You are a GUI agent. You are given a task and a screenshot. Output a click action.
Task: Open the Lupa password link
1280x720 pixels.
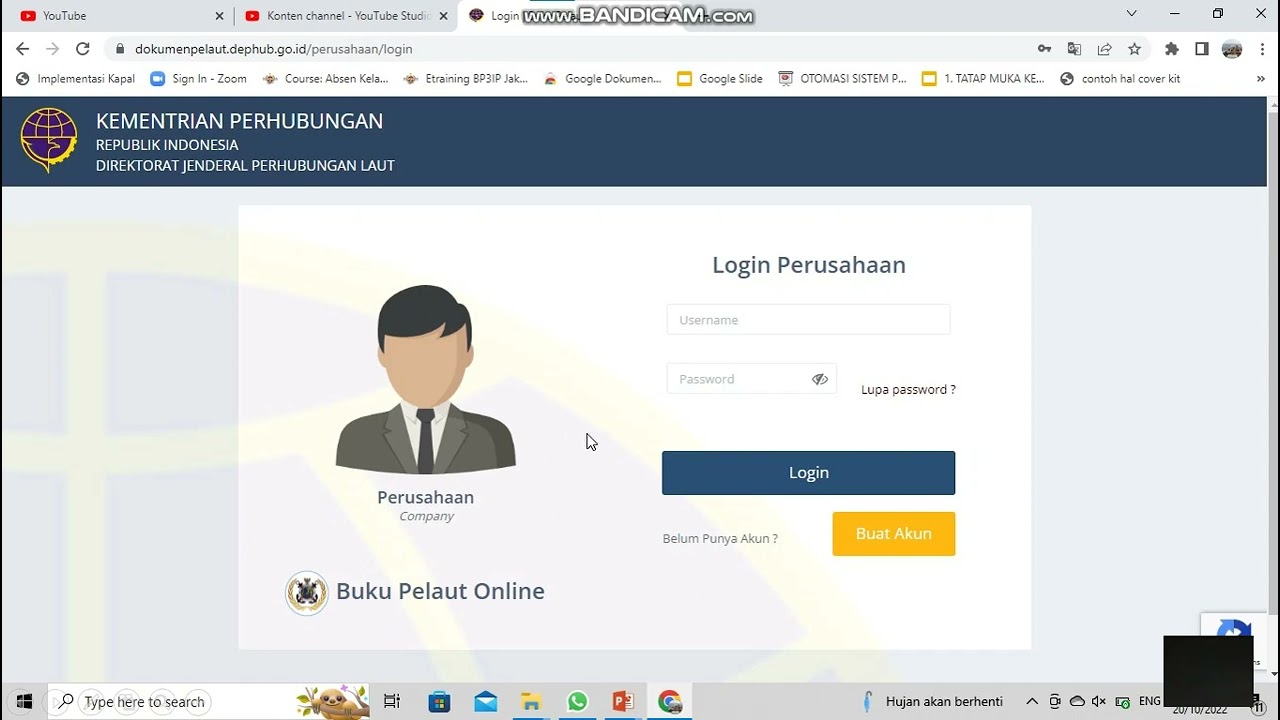[x=908, y=390]
